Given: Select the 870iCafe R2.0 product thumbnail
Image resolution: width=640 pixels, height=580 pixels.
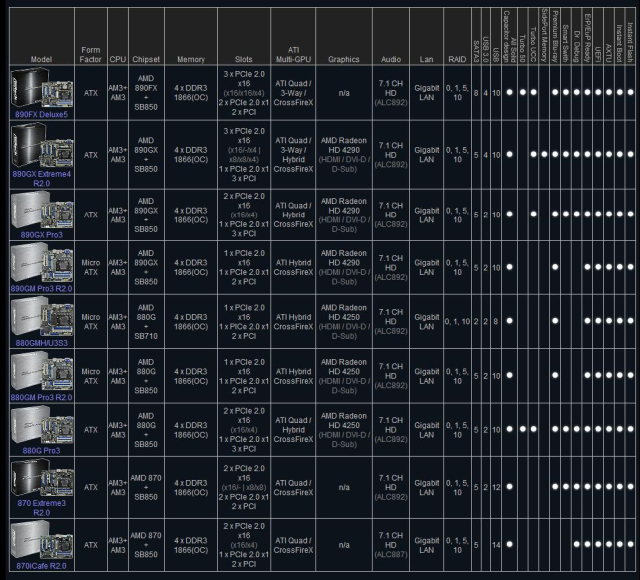Looking at the screenshot, I should pyautogui.click(x=40, y=543).
